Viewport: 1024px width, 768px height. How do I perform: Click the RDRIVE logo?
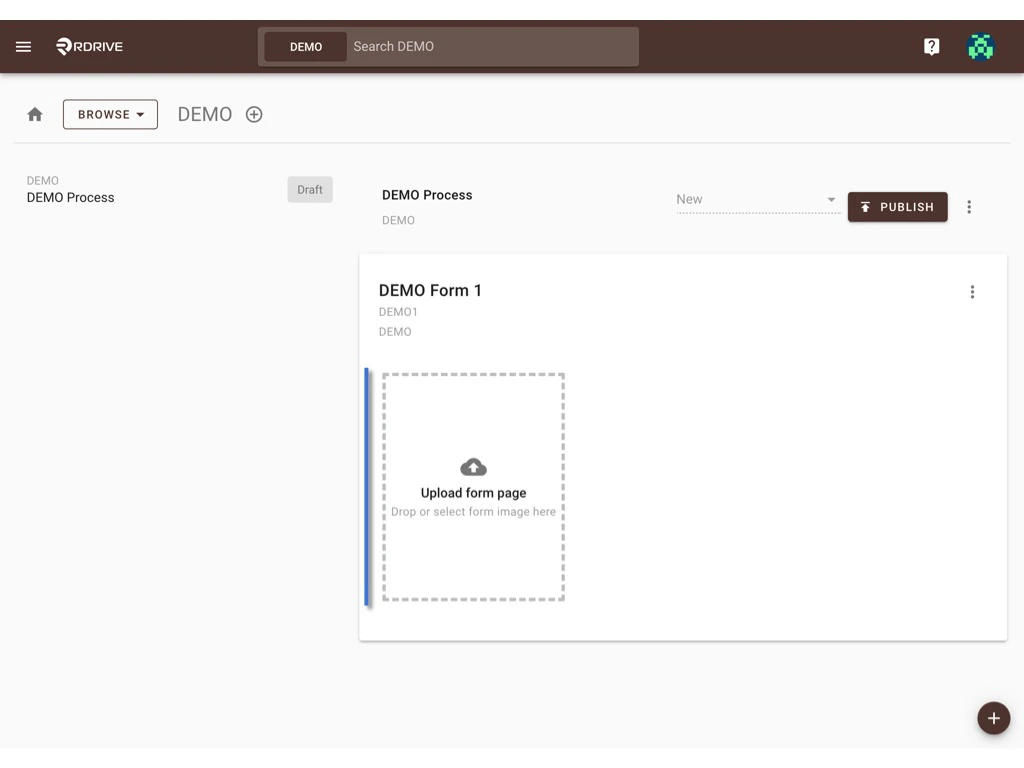click(88, 46)
